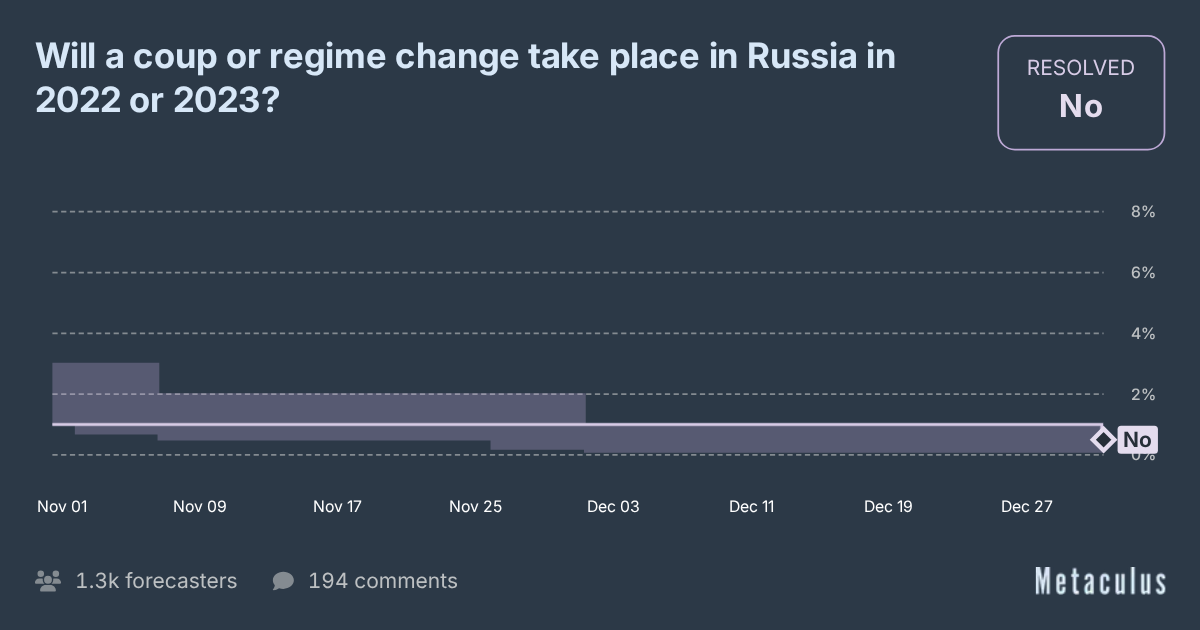Click the comments speech bubble icon
Viewport: 1200px width, 630px height.
283,581
